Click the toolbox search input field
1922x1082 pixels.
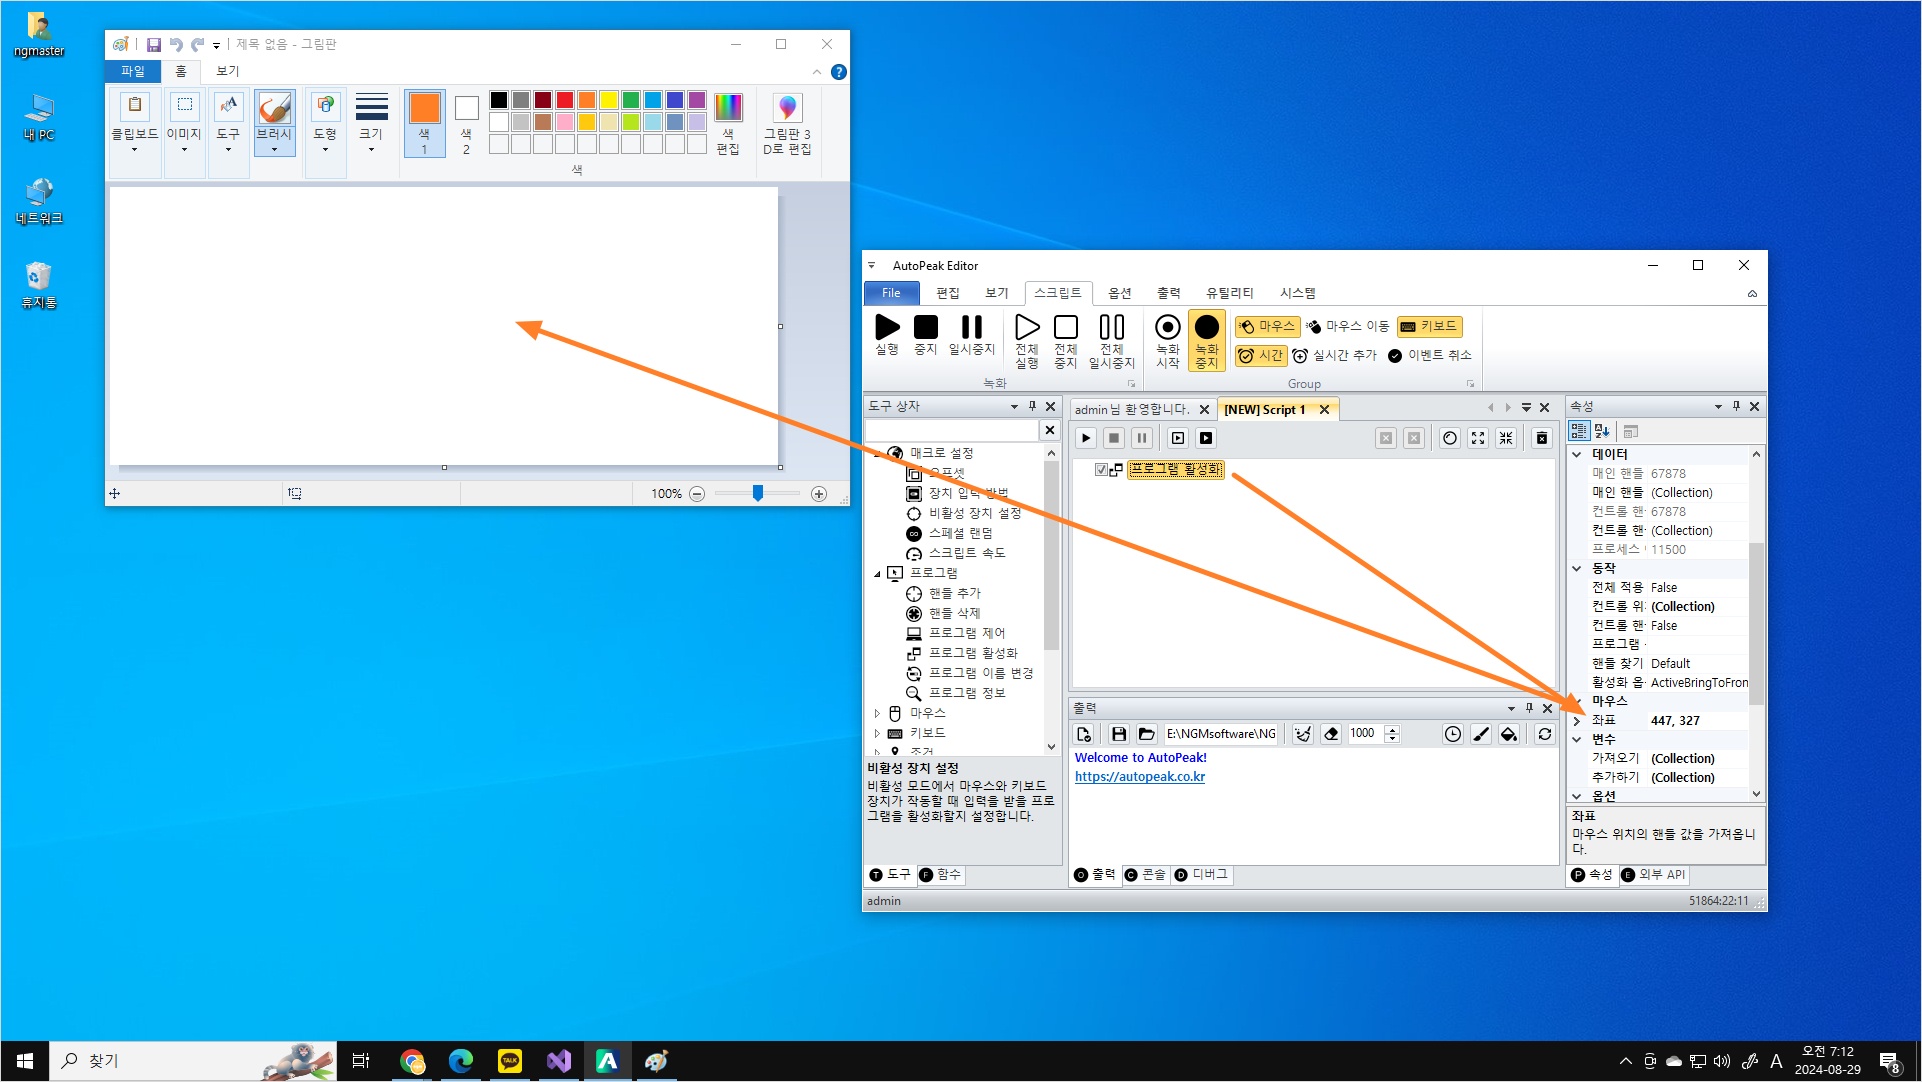click(952, 430)
